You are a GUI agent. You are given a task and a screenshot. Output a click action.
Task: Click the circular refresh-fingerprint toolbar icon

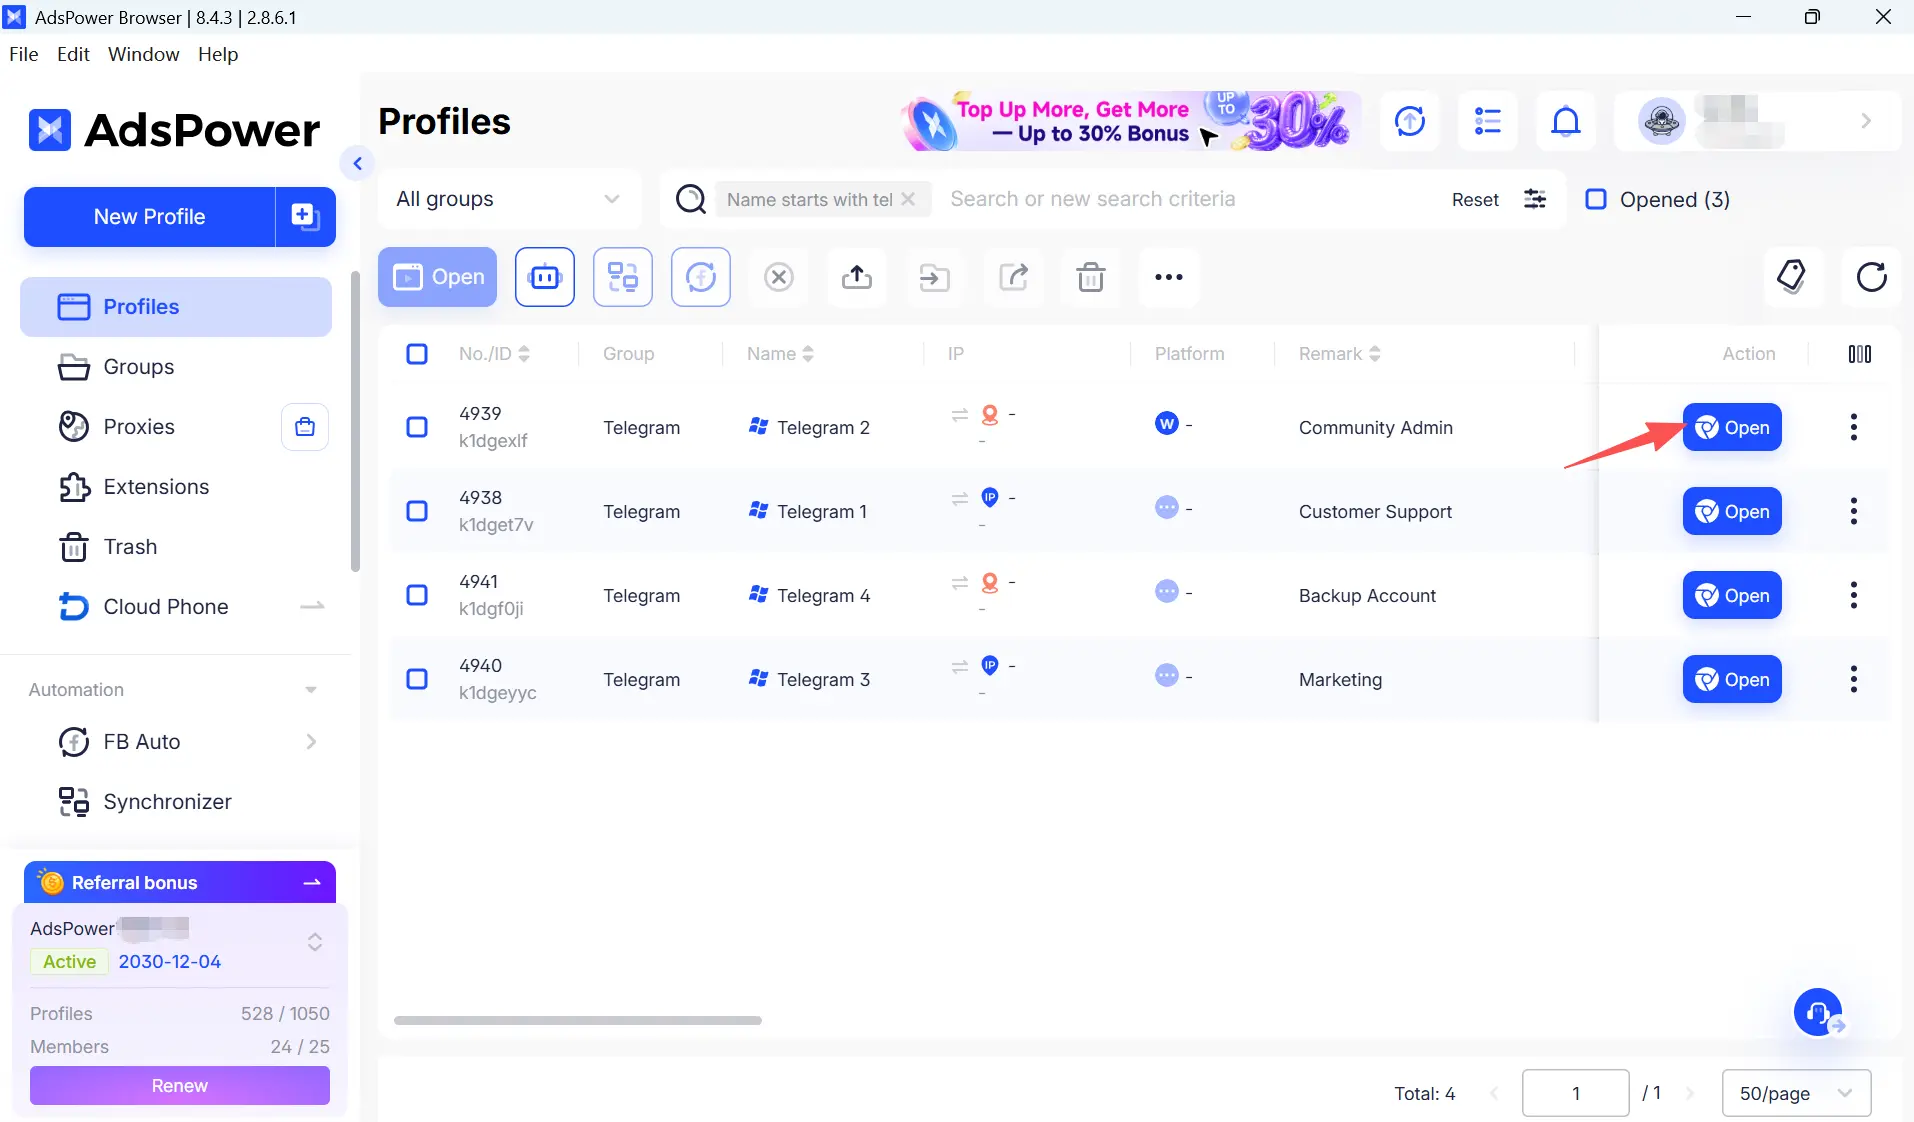pos(701,277)
